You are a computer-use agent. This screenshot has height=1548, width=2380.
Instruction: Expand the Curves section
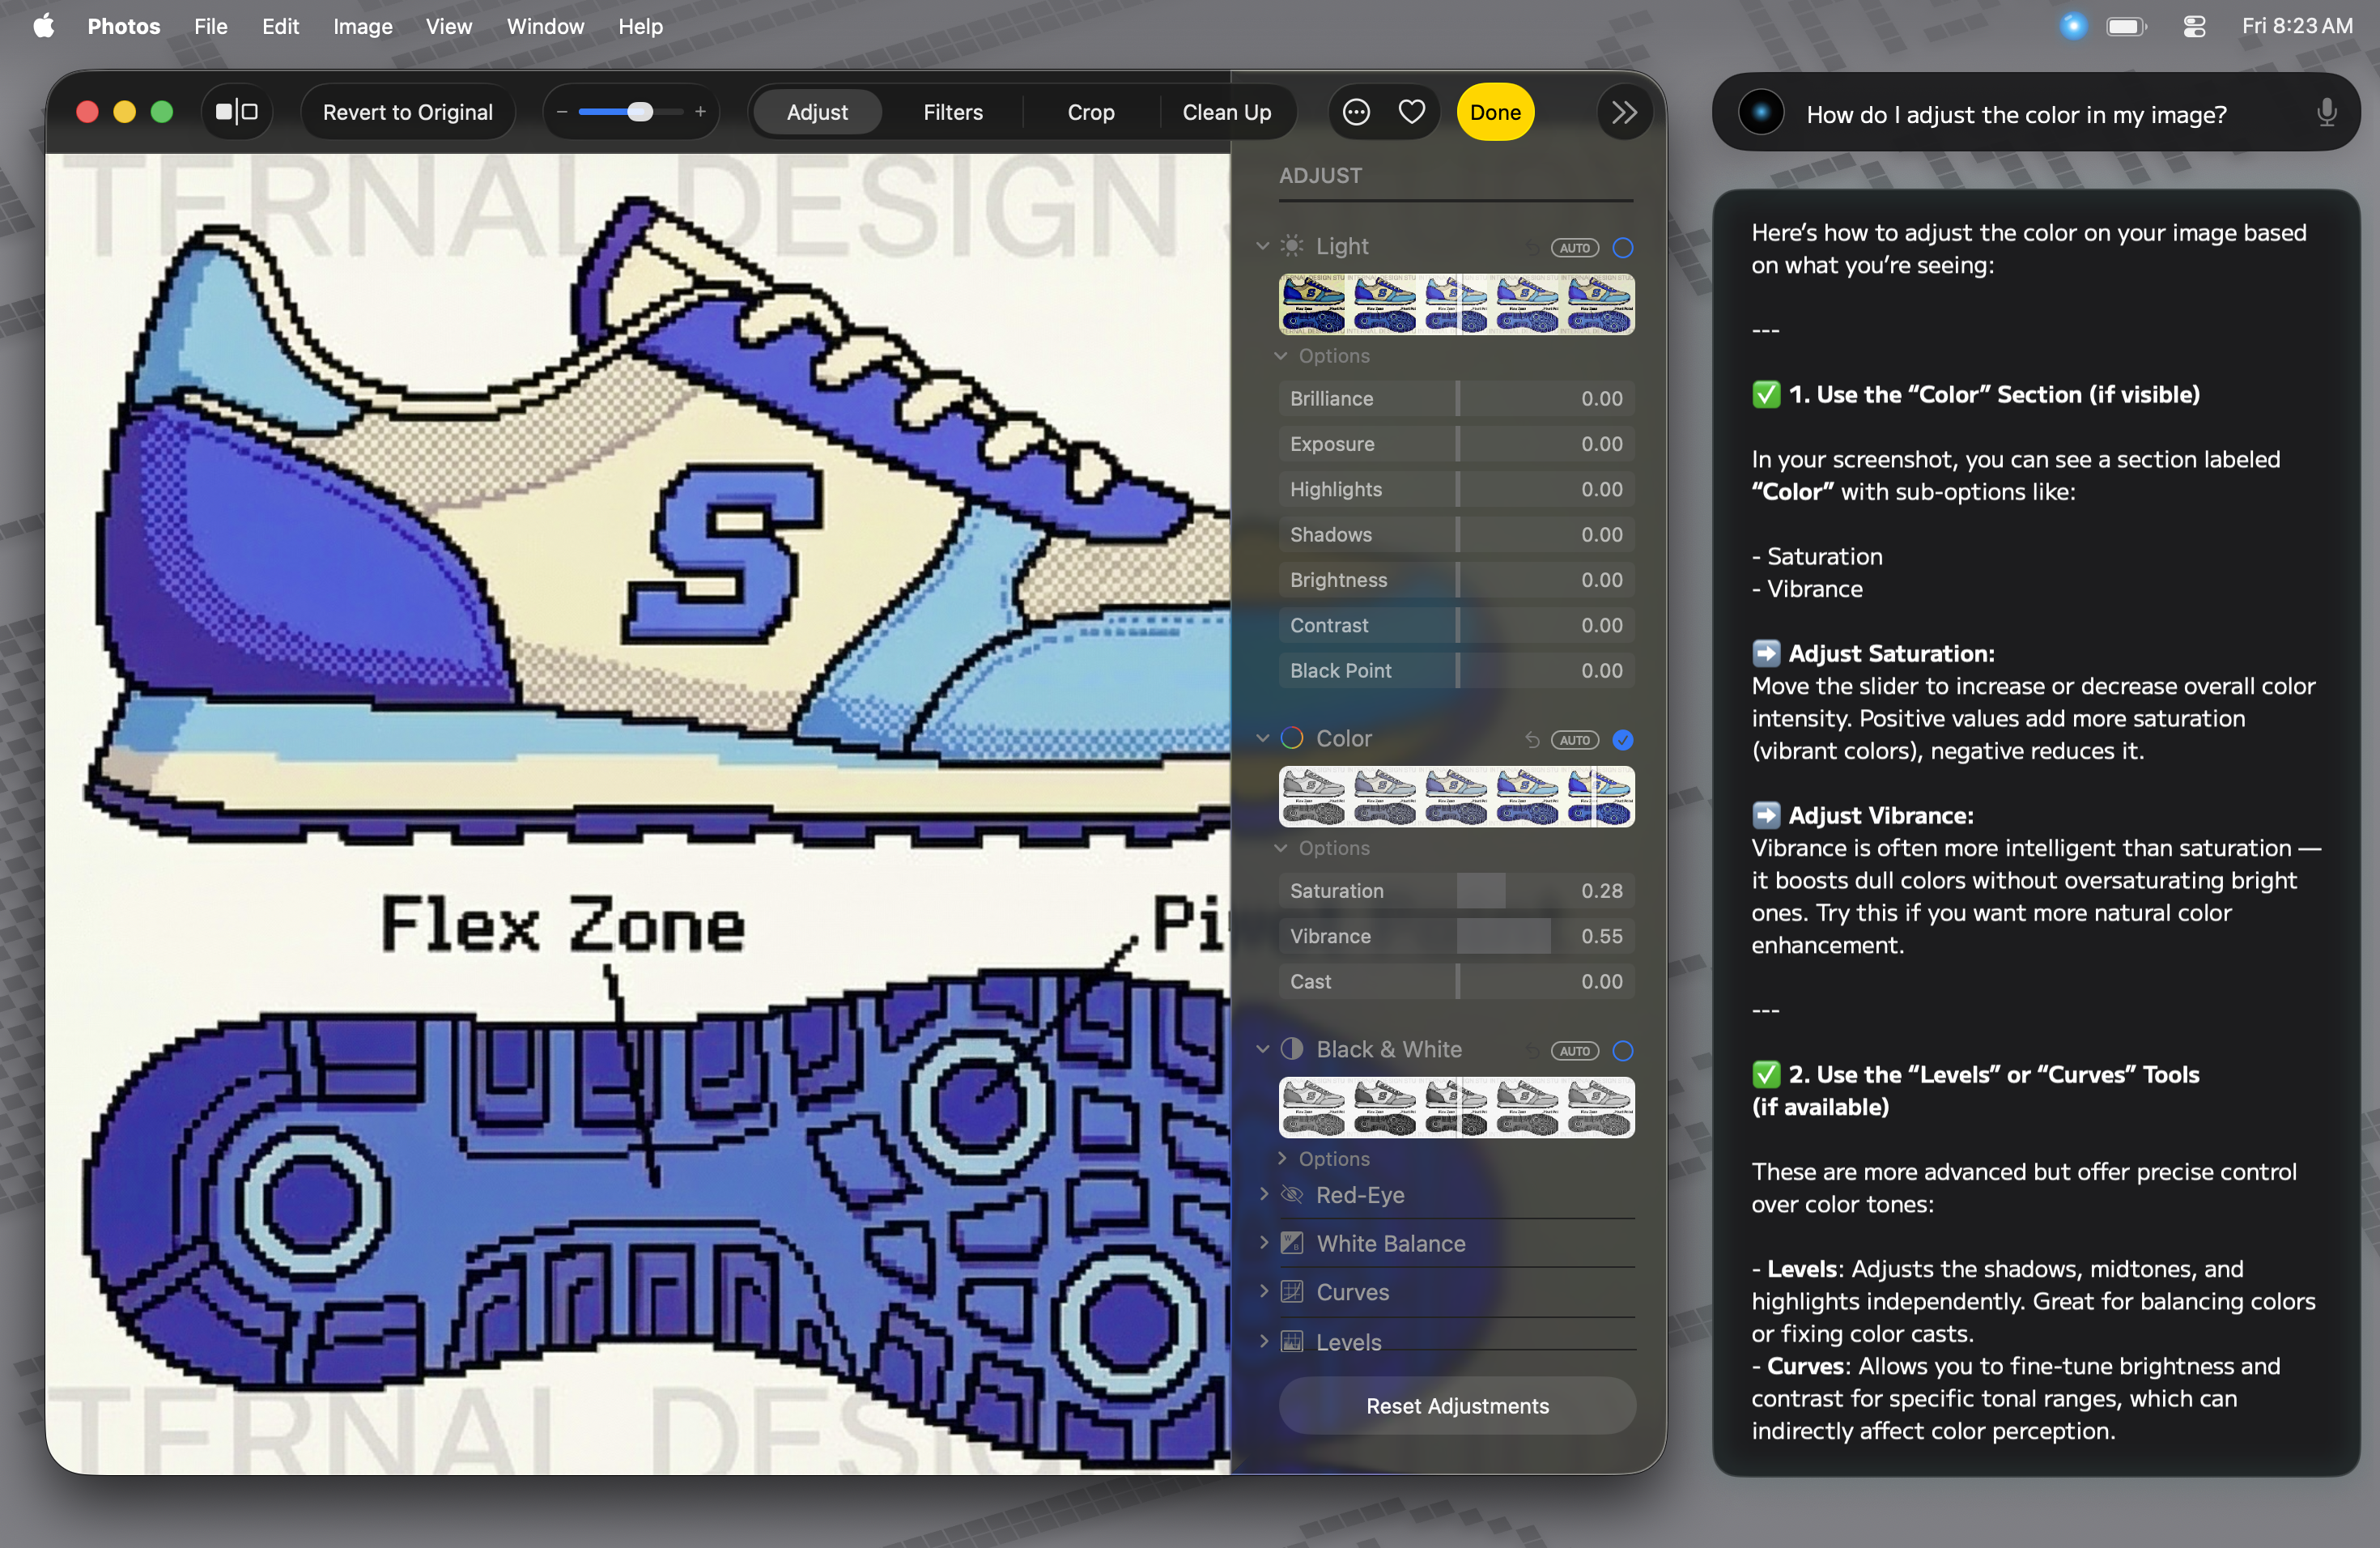pos(1264,1291)
